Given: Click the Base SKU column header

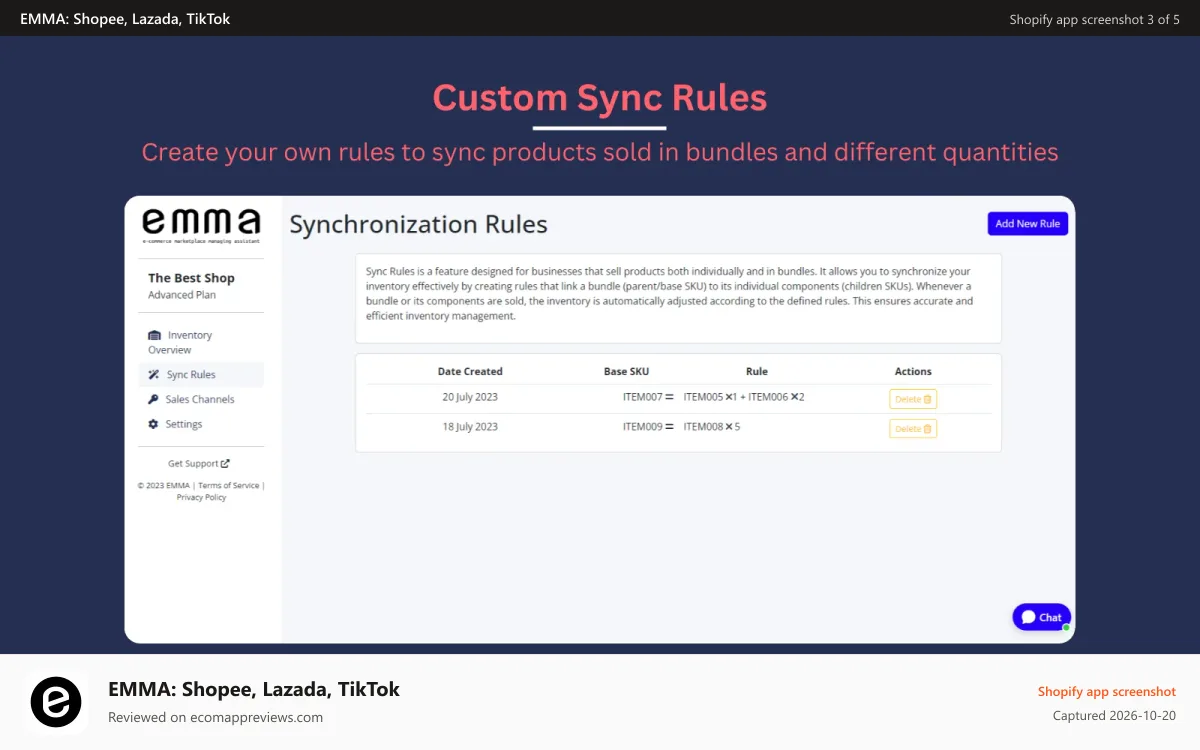Looking at the screenshot, I should [x=626, y=372].
